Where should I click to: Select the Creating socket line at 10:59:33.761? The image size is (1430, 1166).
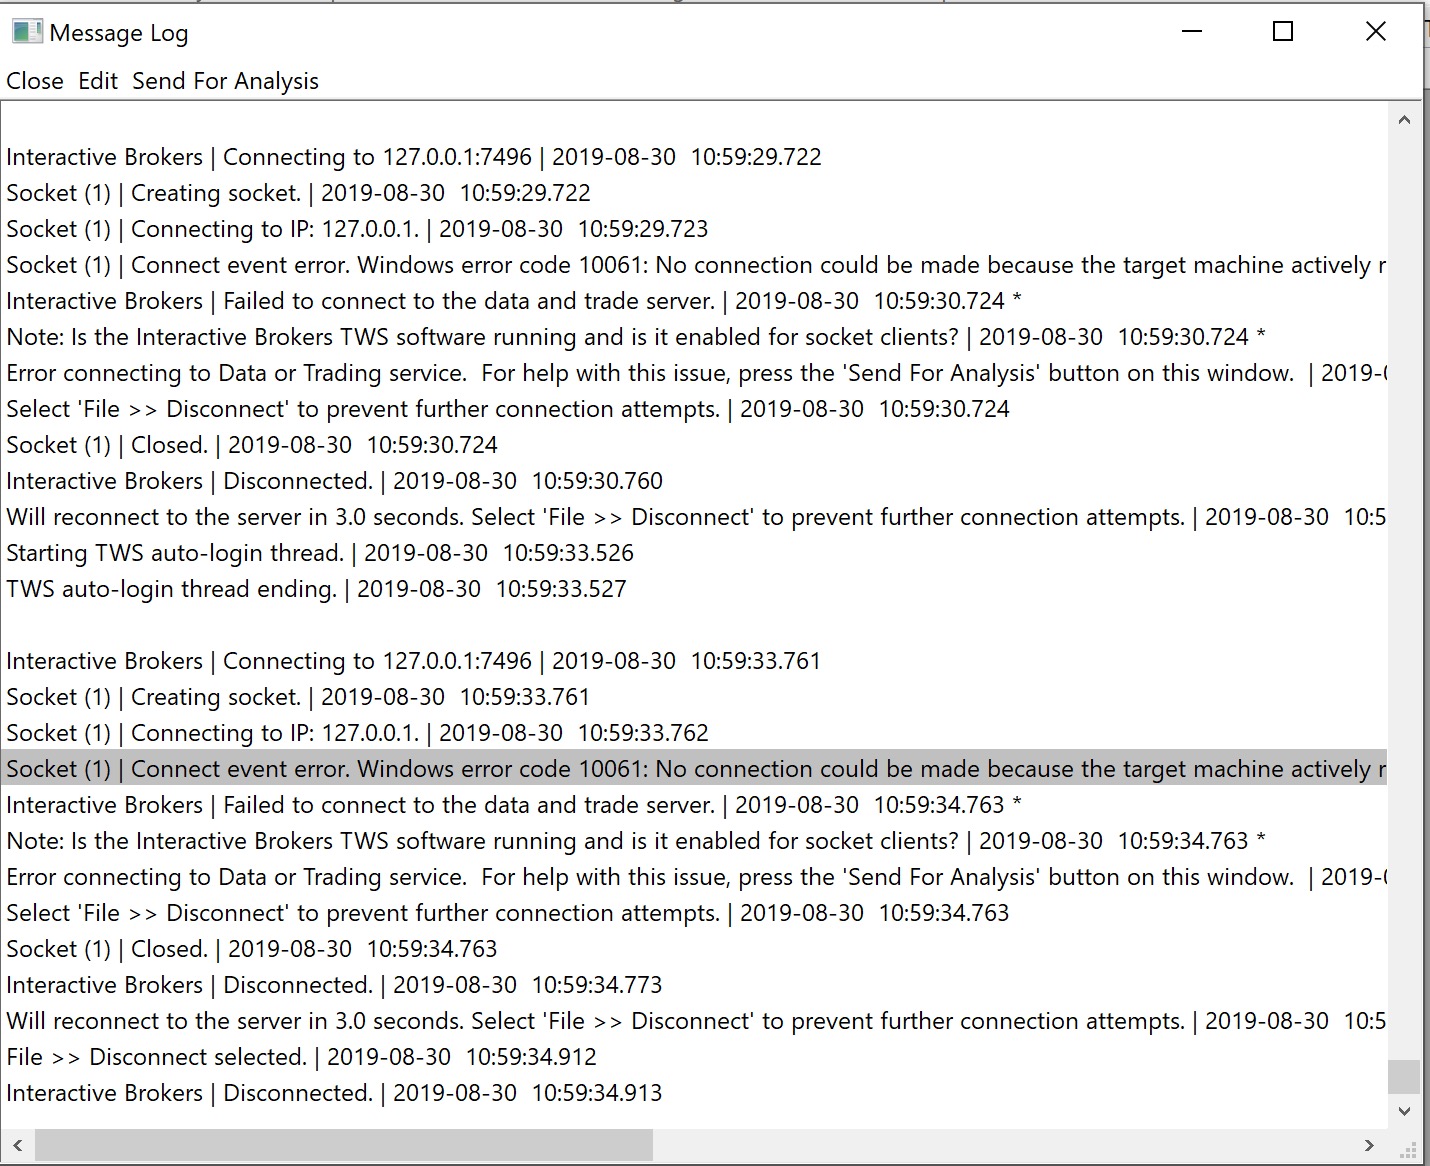point(298,697)
